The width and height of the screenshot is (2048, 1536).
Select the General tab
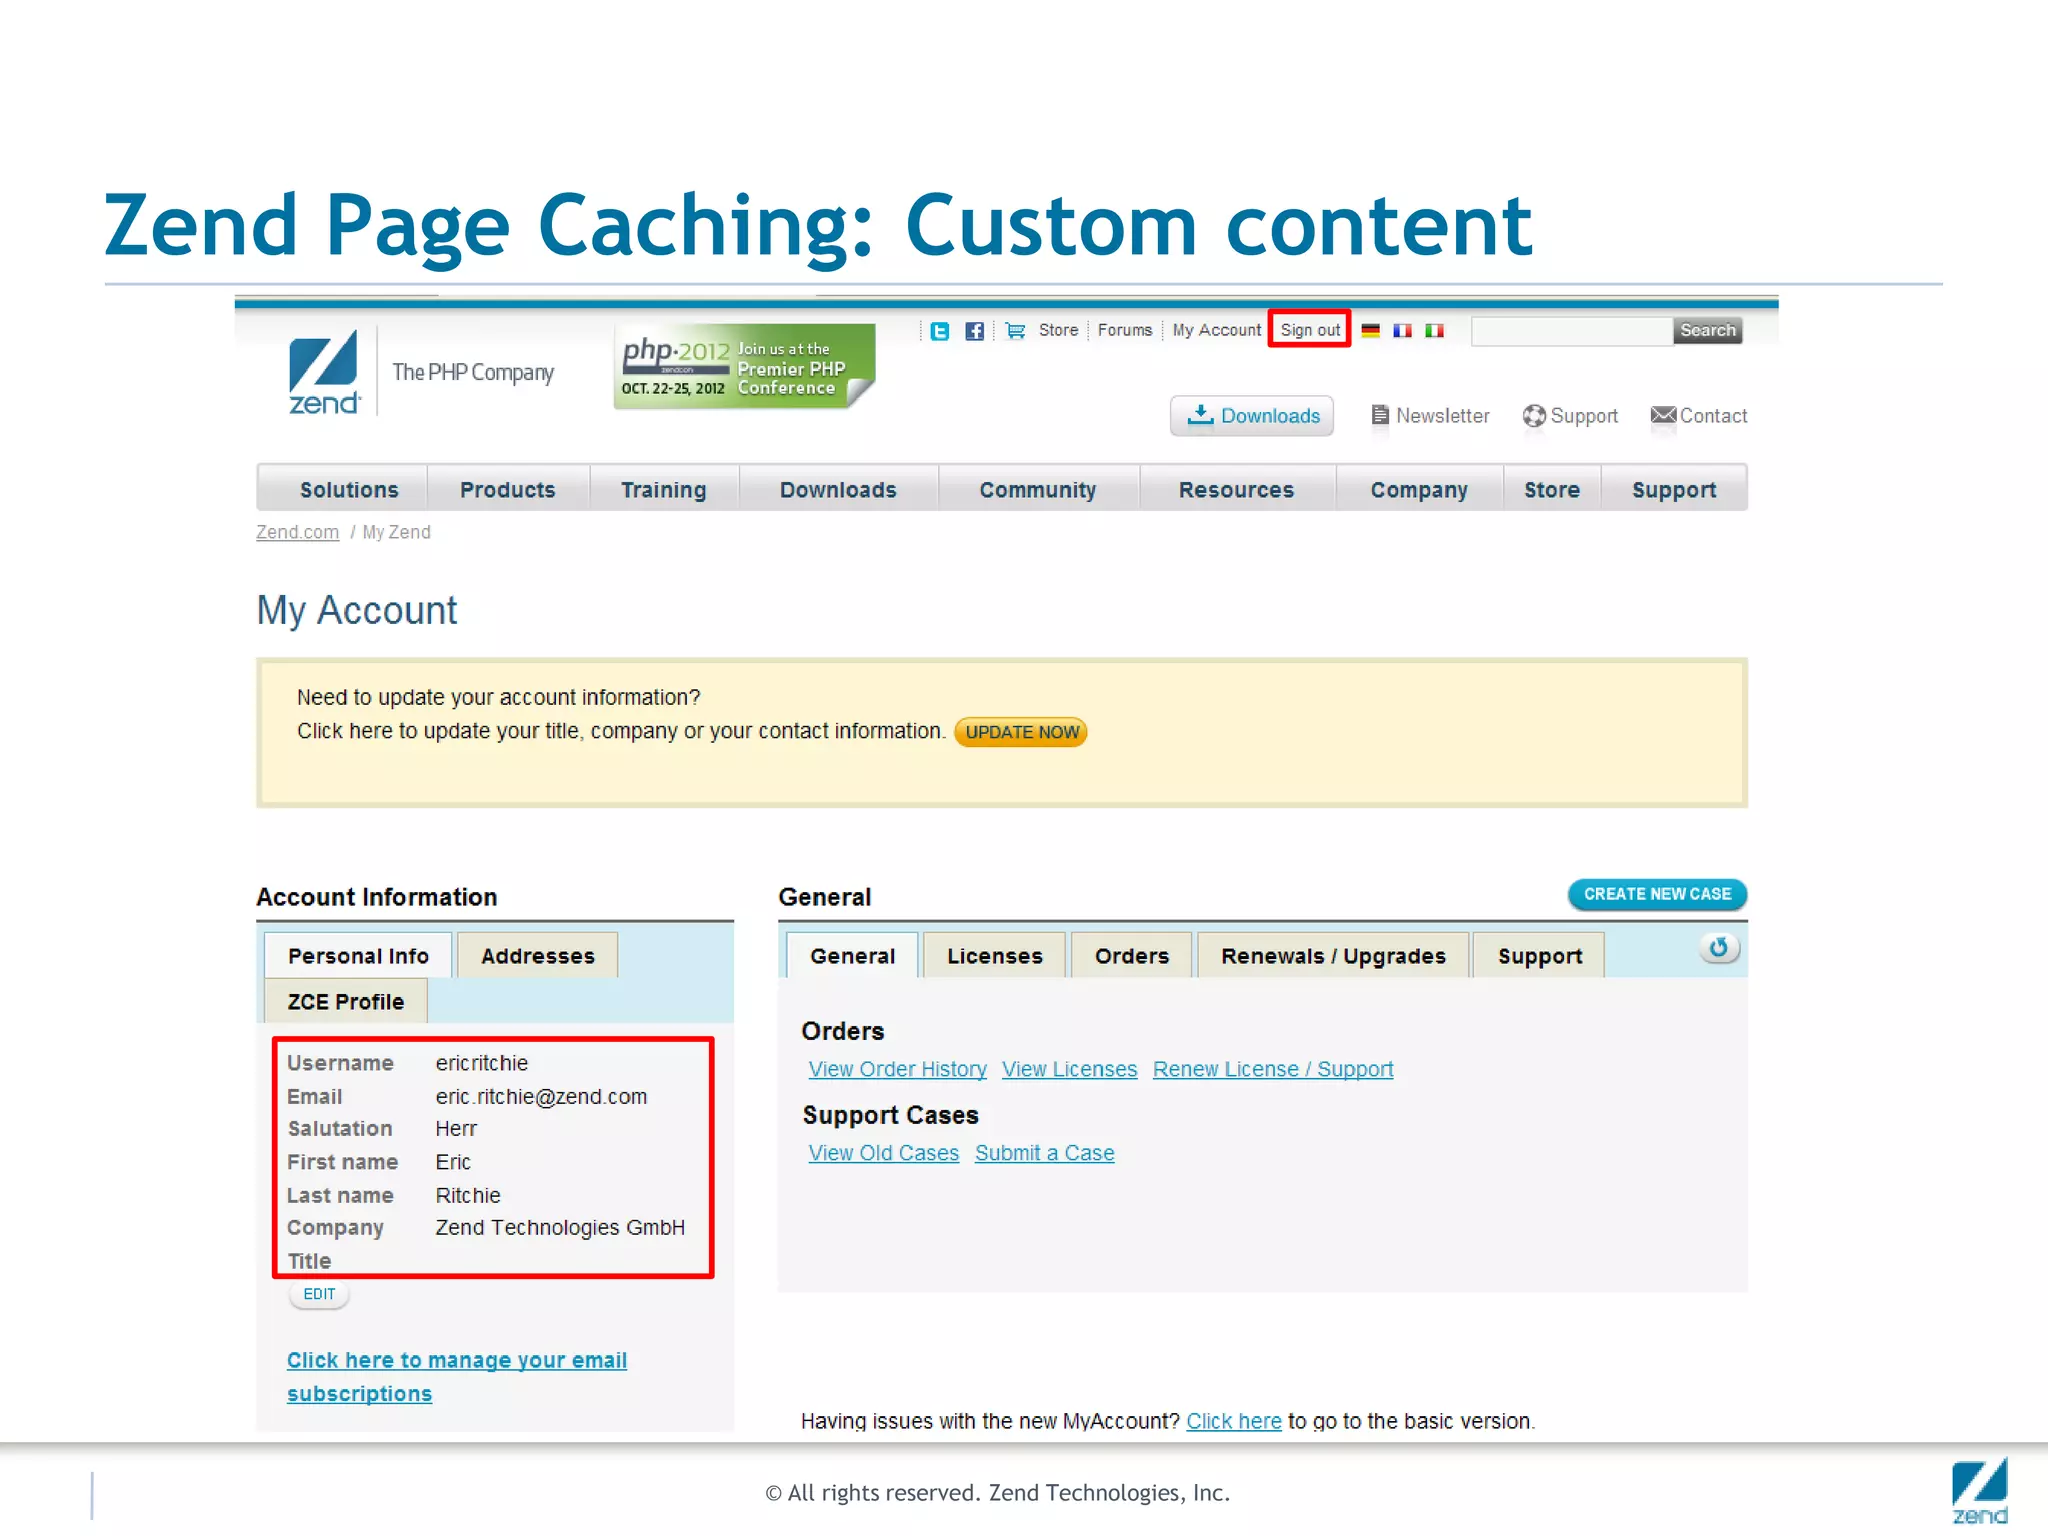click(852, 956)
